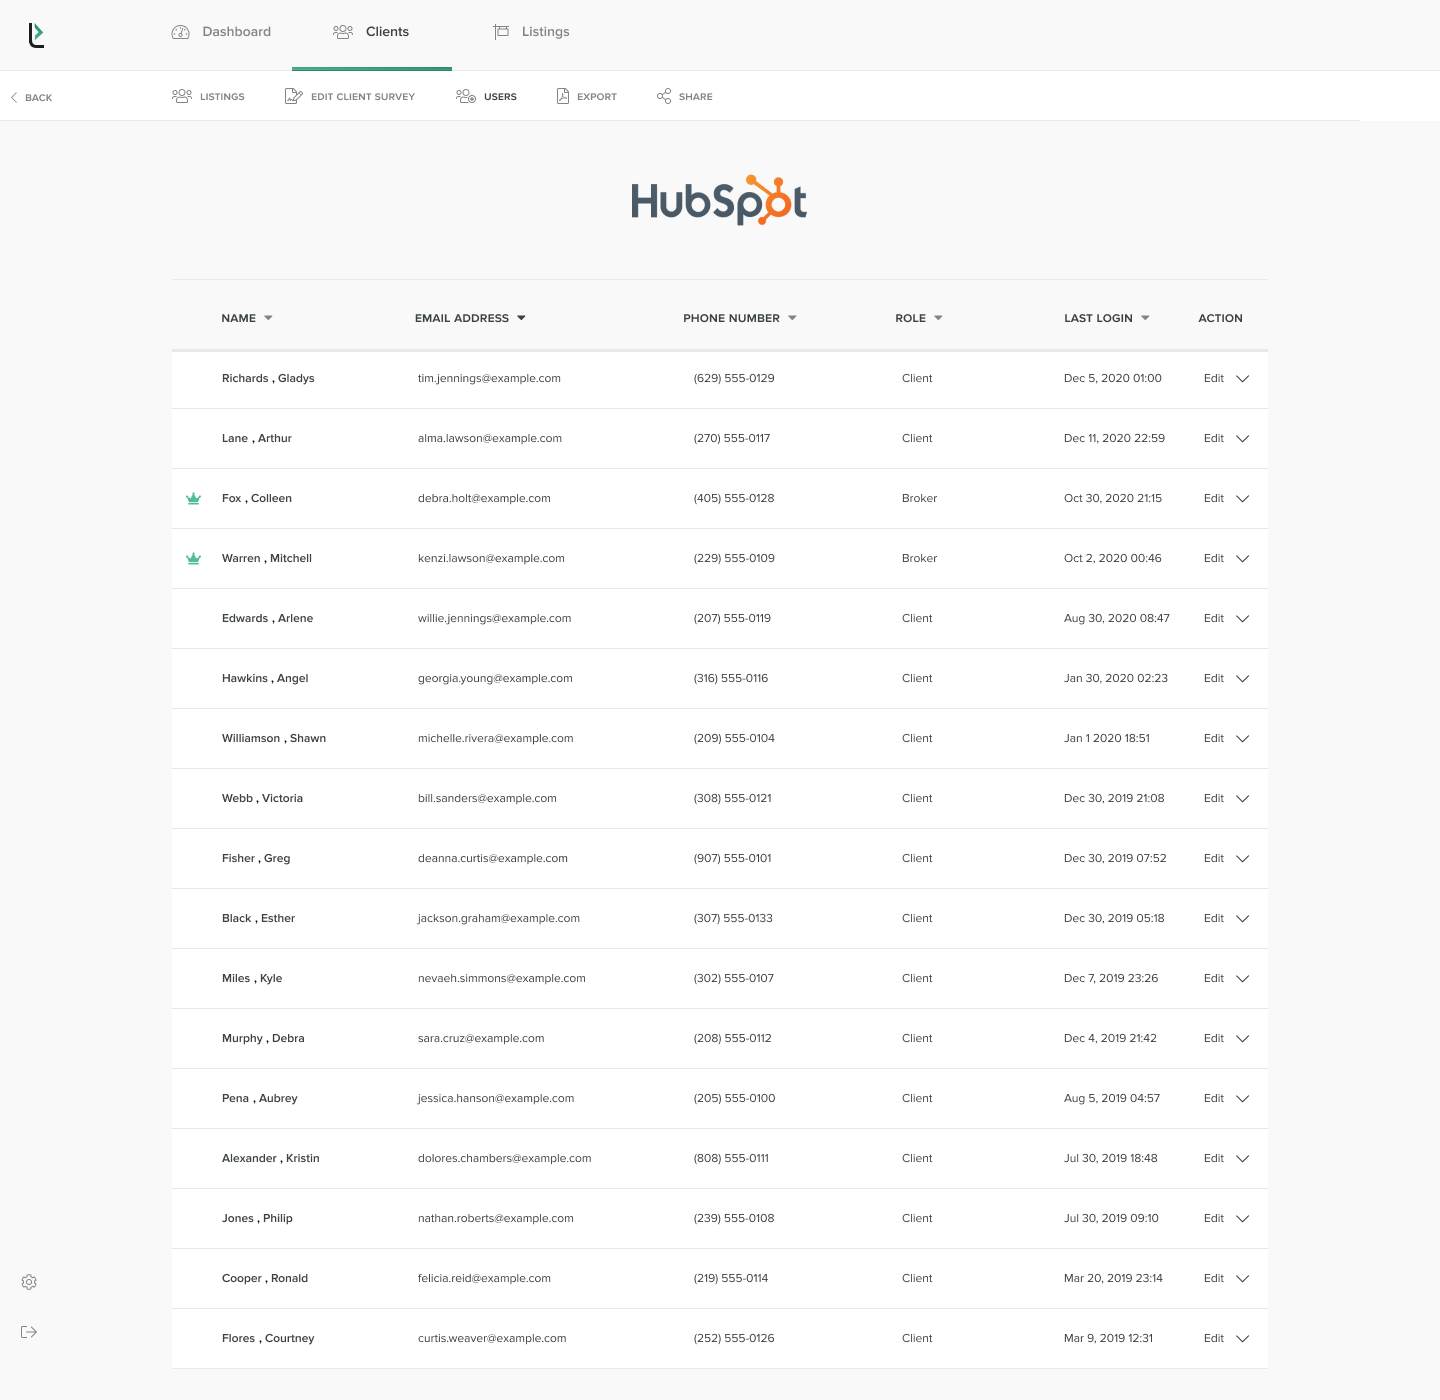The image size is (1440, 1400).
Task: Click email nevaeh.simmons@example.com
Action: (x=502, y=978)
